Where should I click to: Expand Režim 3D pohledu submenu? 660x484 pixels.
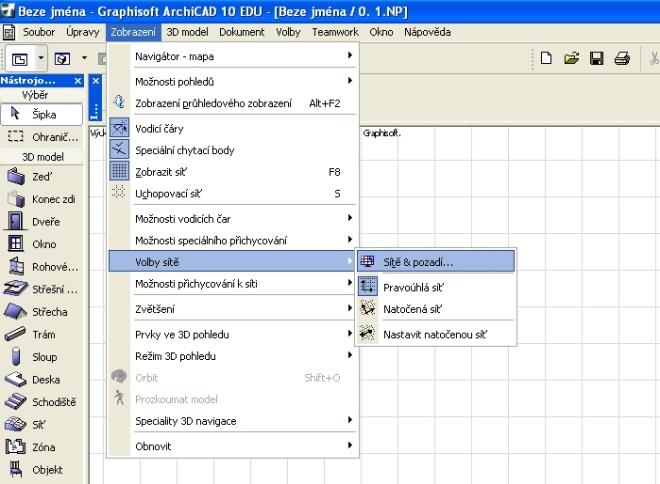233,356
